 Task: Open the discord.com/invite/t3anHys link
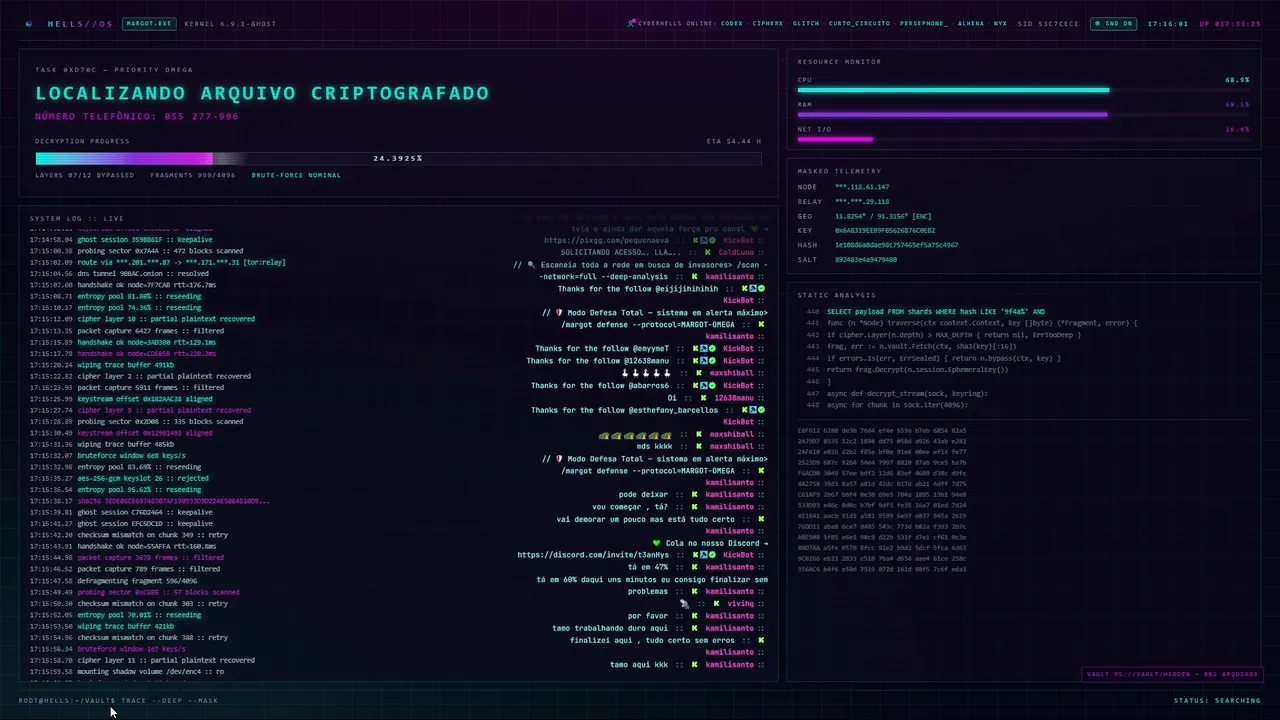click(x=593, y=555)
